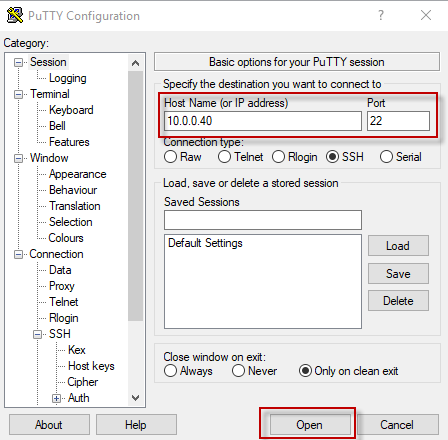Viewport: 448px width, 440px height.
Task: Open the Auth settings category
Action: pyautogui.click(x=79, y=398)
